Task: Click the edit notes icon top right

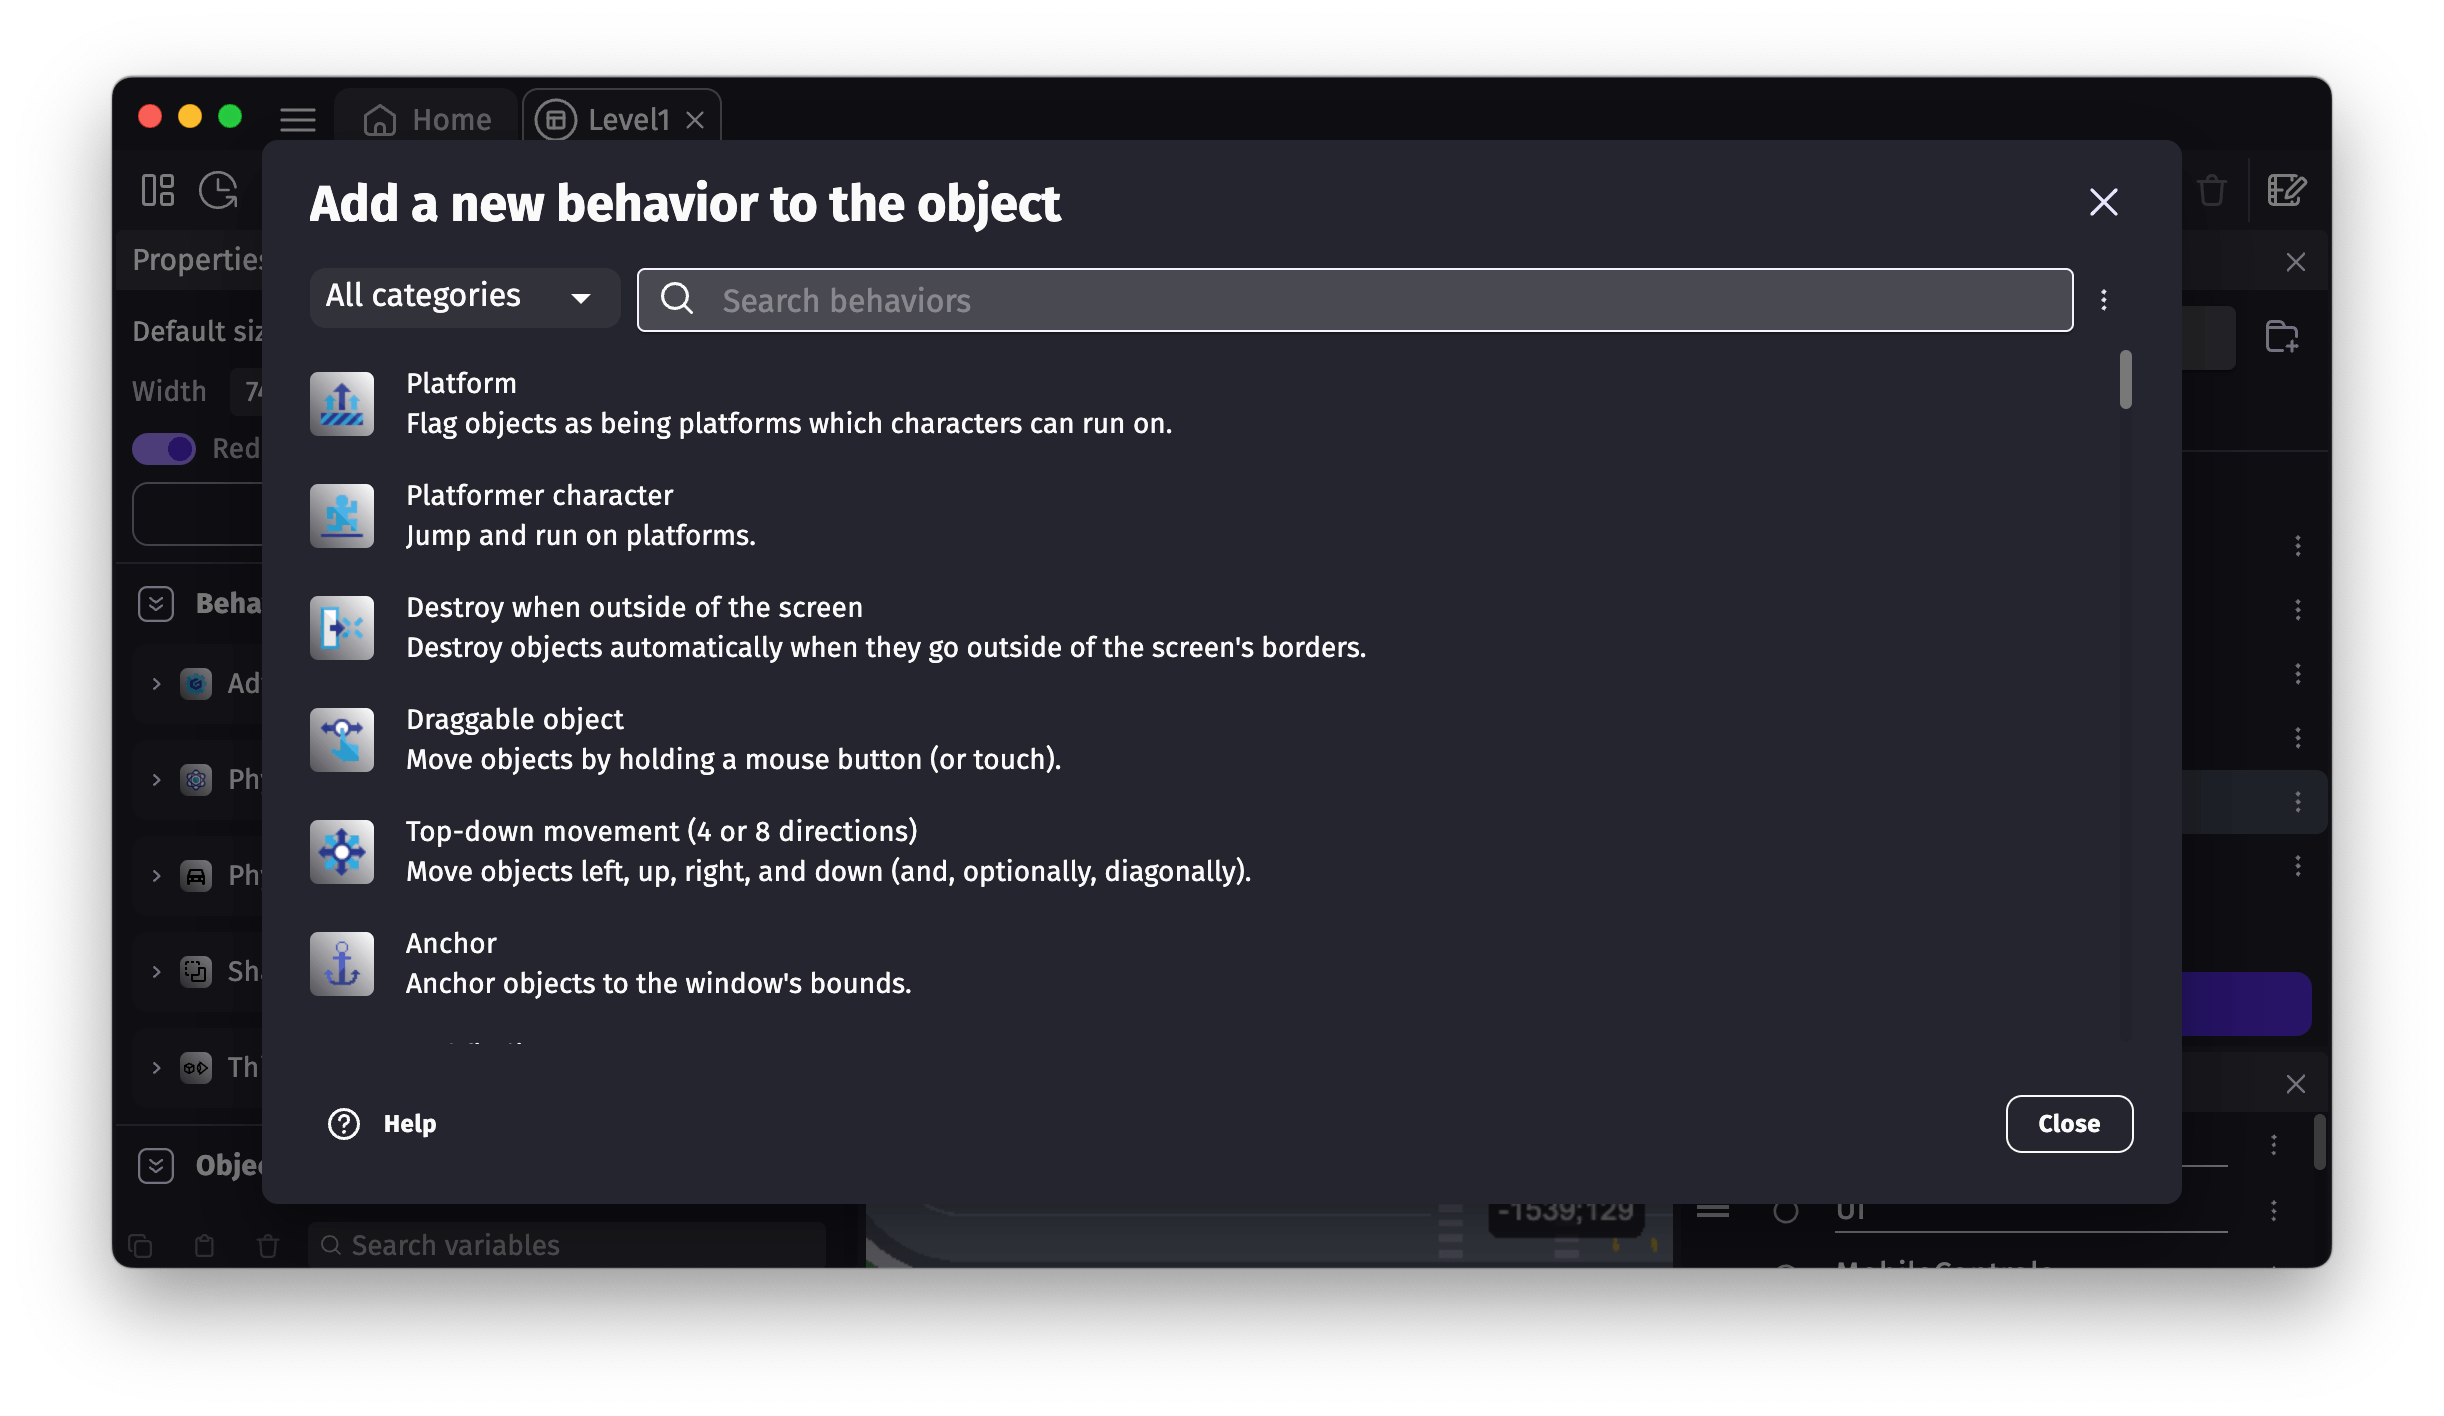Action: point(2288,191)
